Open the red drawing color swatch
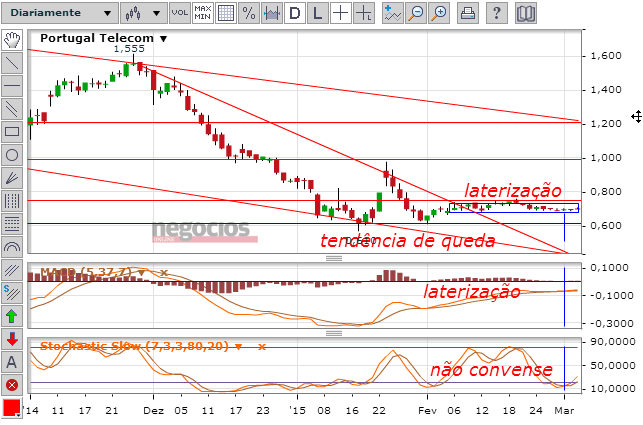Screen dimensions: 643x425 coord(11,408)
